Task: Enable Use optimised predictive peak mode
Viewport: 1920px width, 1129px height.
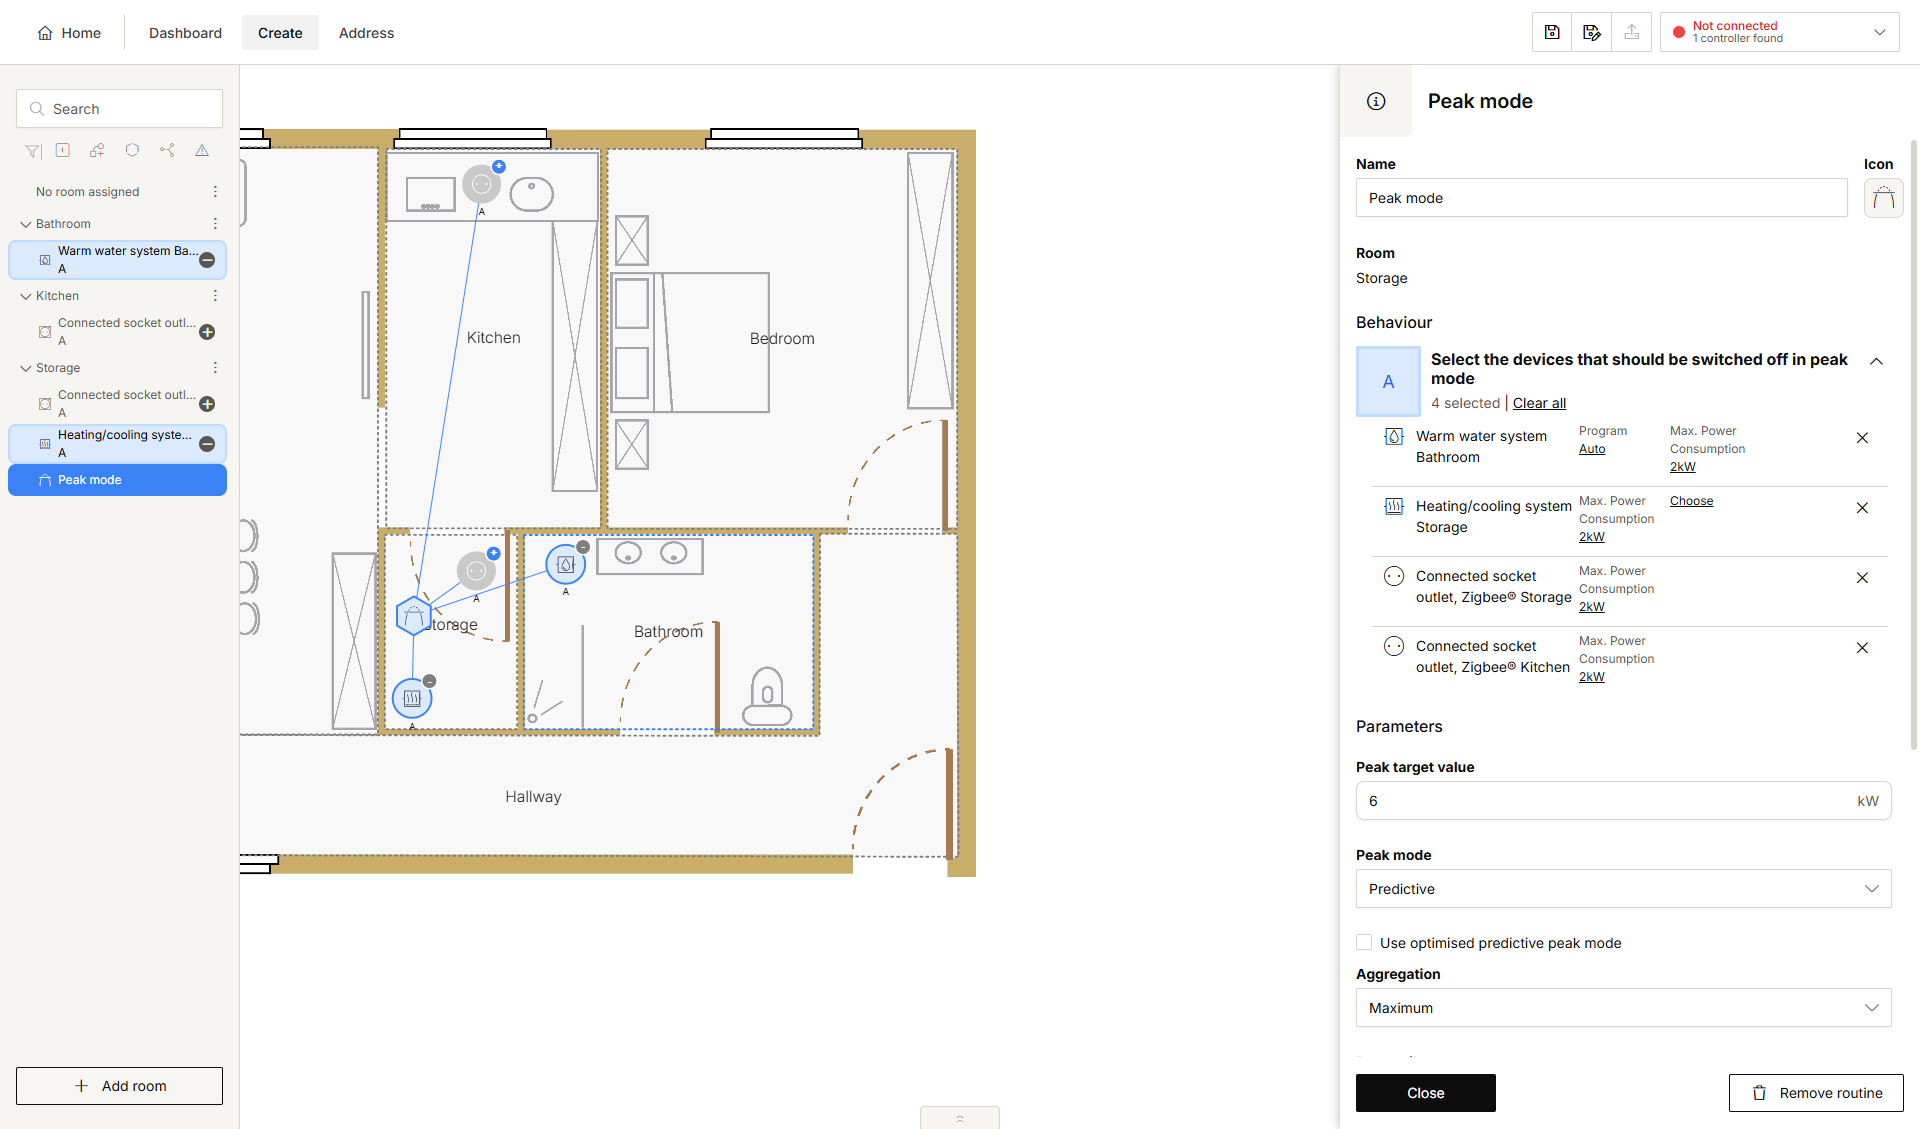Action: click(x=1364, y=942)
